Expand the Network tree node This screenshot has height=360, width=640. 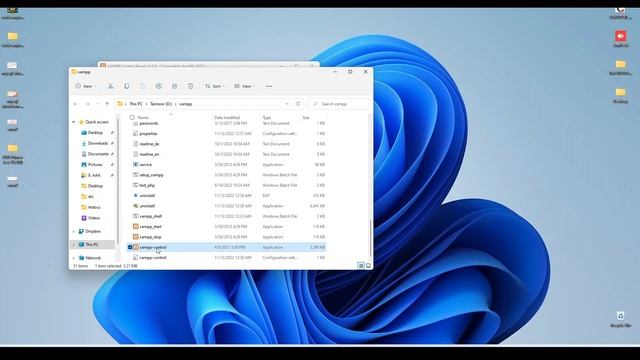pyautogui.click(x=74, y=258)
